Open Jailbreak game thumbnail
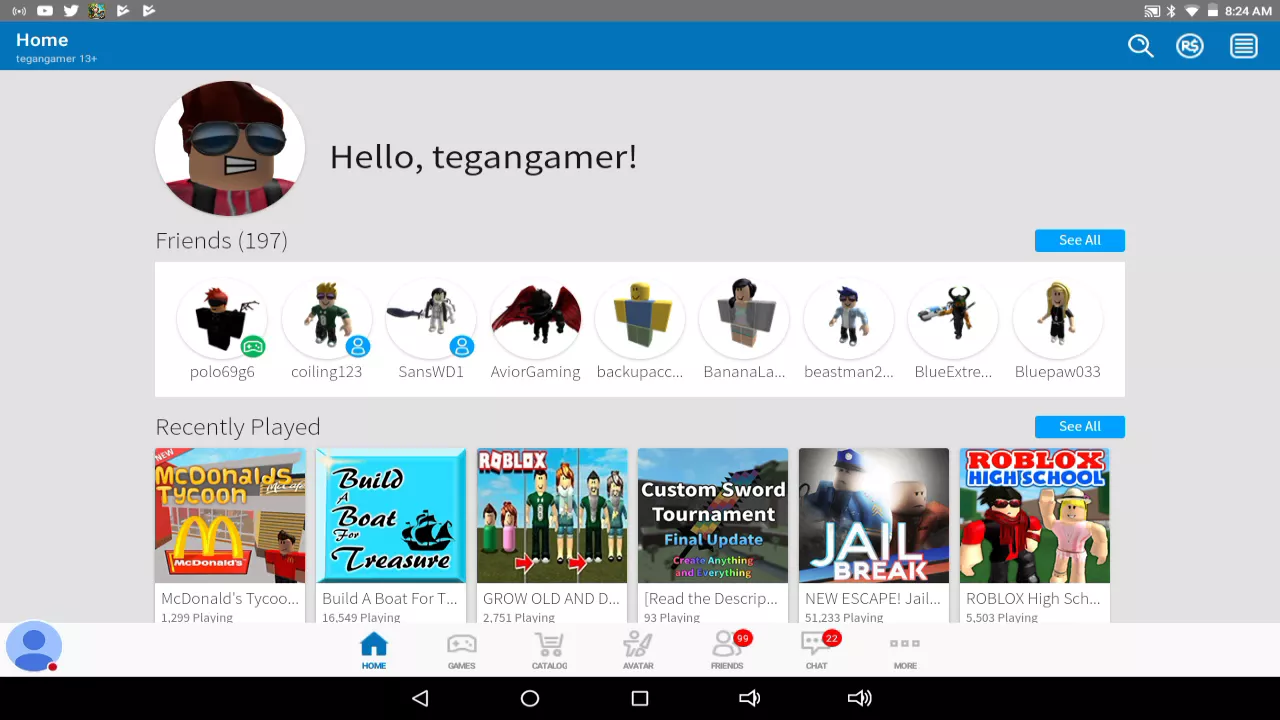 (874, 515)
